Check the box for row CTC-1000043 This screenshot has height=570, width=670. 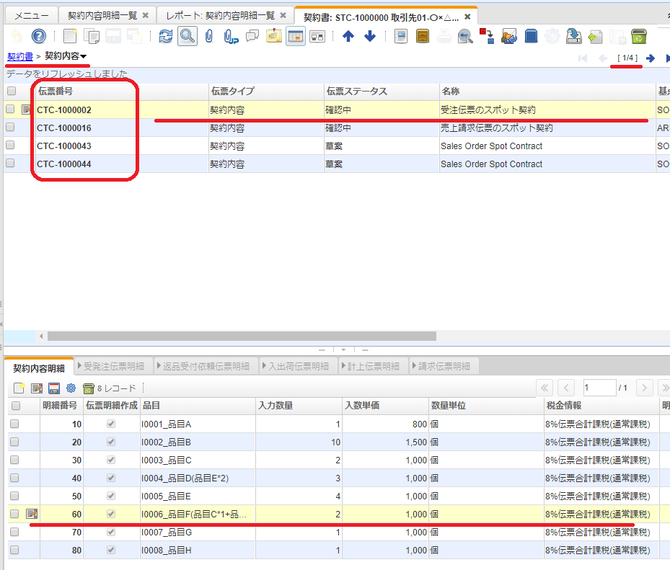coord(10,145)
